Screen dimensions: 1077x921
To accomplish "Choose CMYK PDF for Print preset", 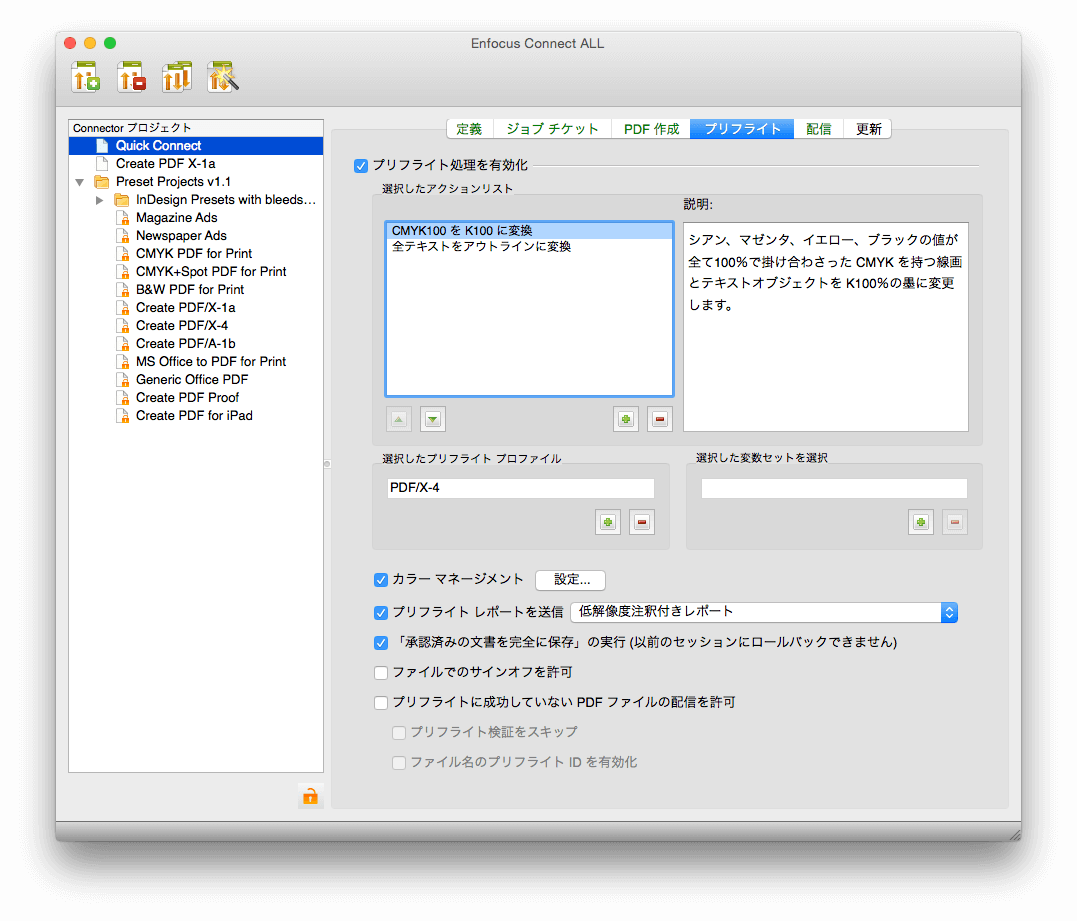I will coord(196,253).
